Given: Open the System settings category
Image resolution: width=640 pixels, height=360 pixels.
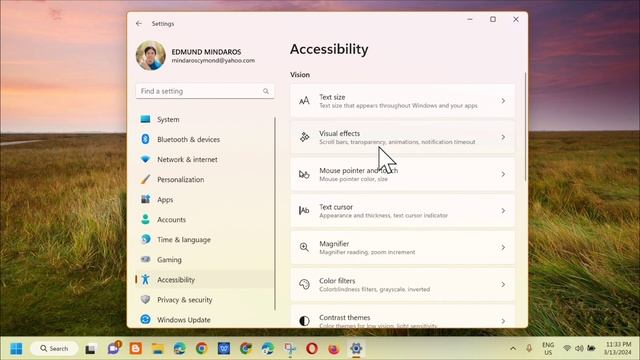Looking at the screenshot, I should (205, 119).
